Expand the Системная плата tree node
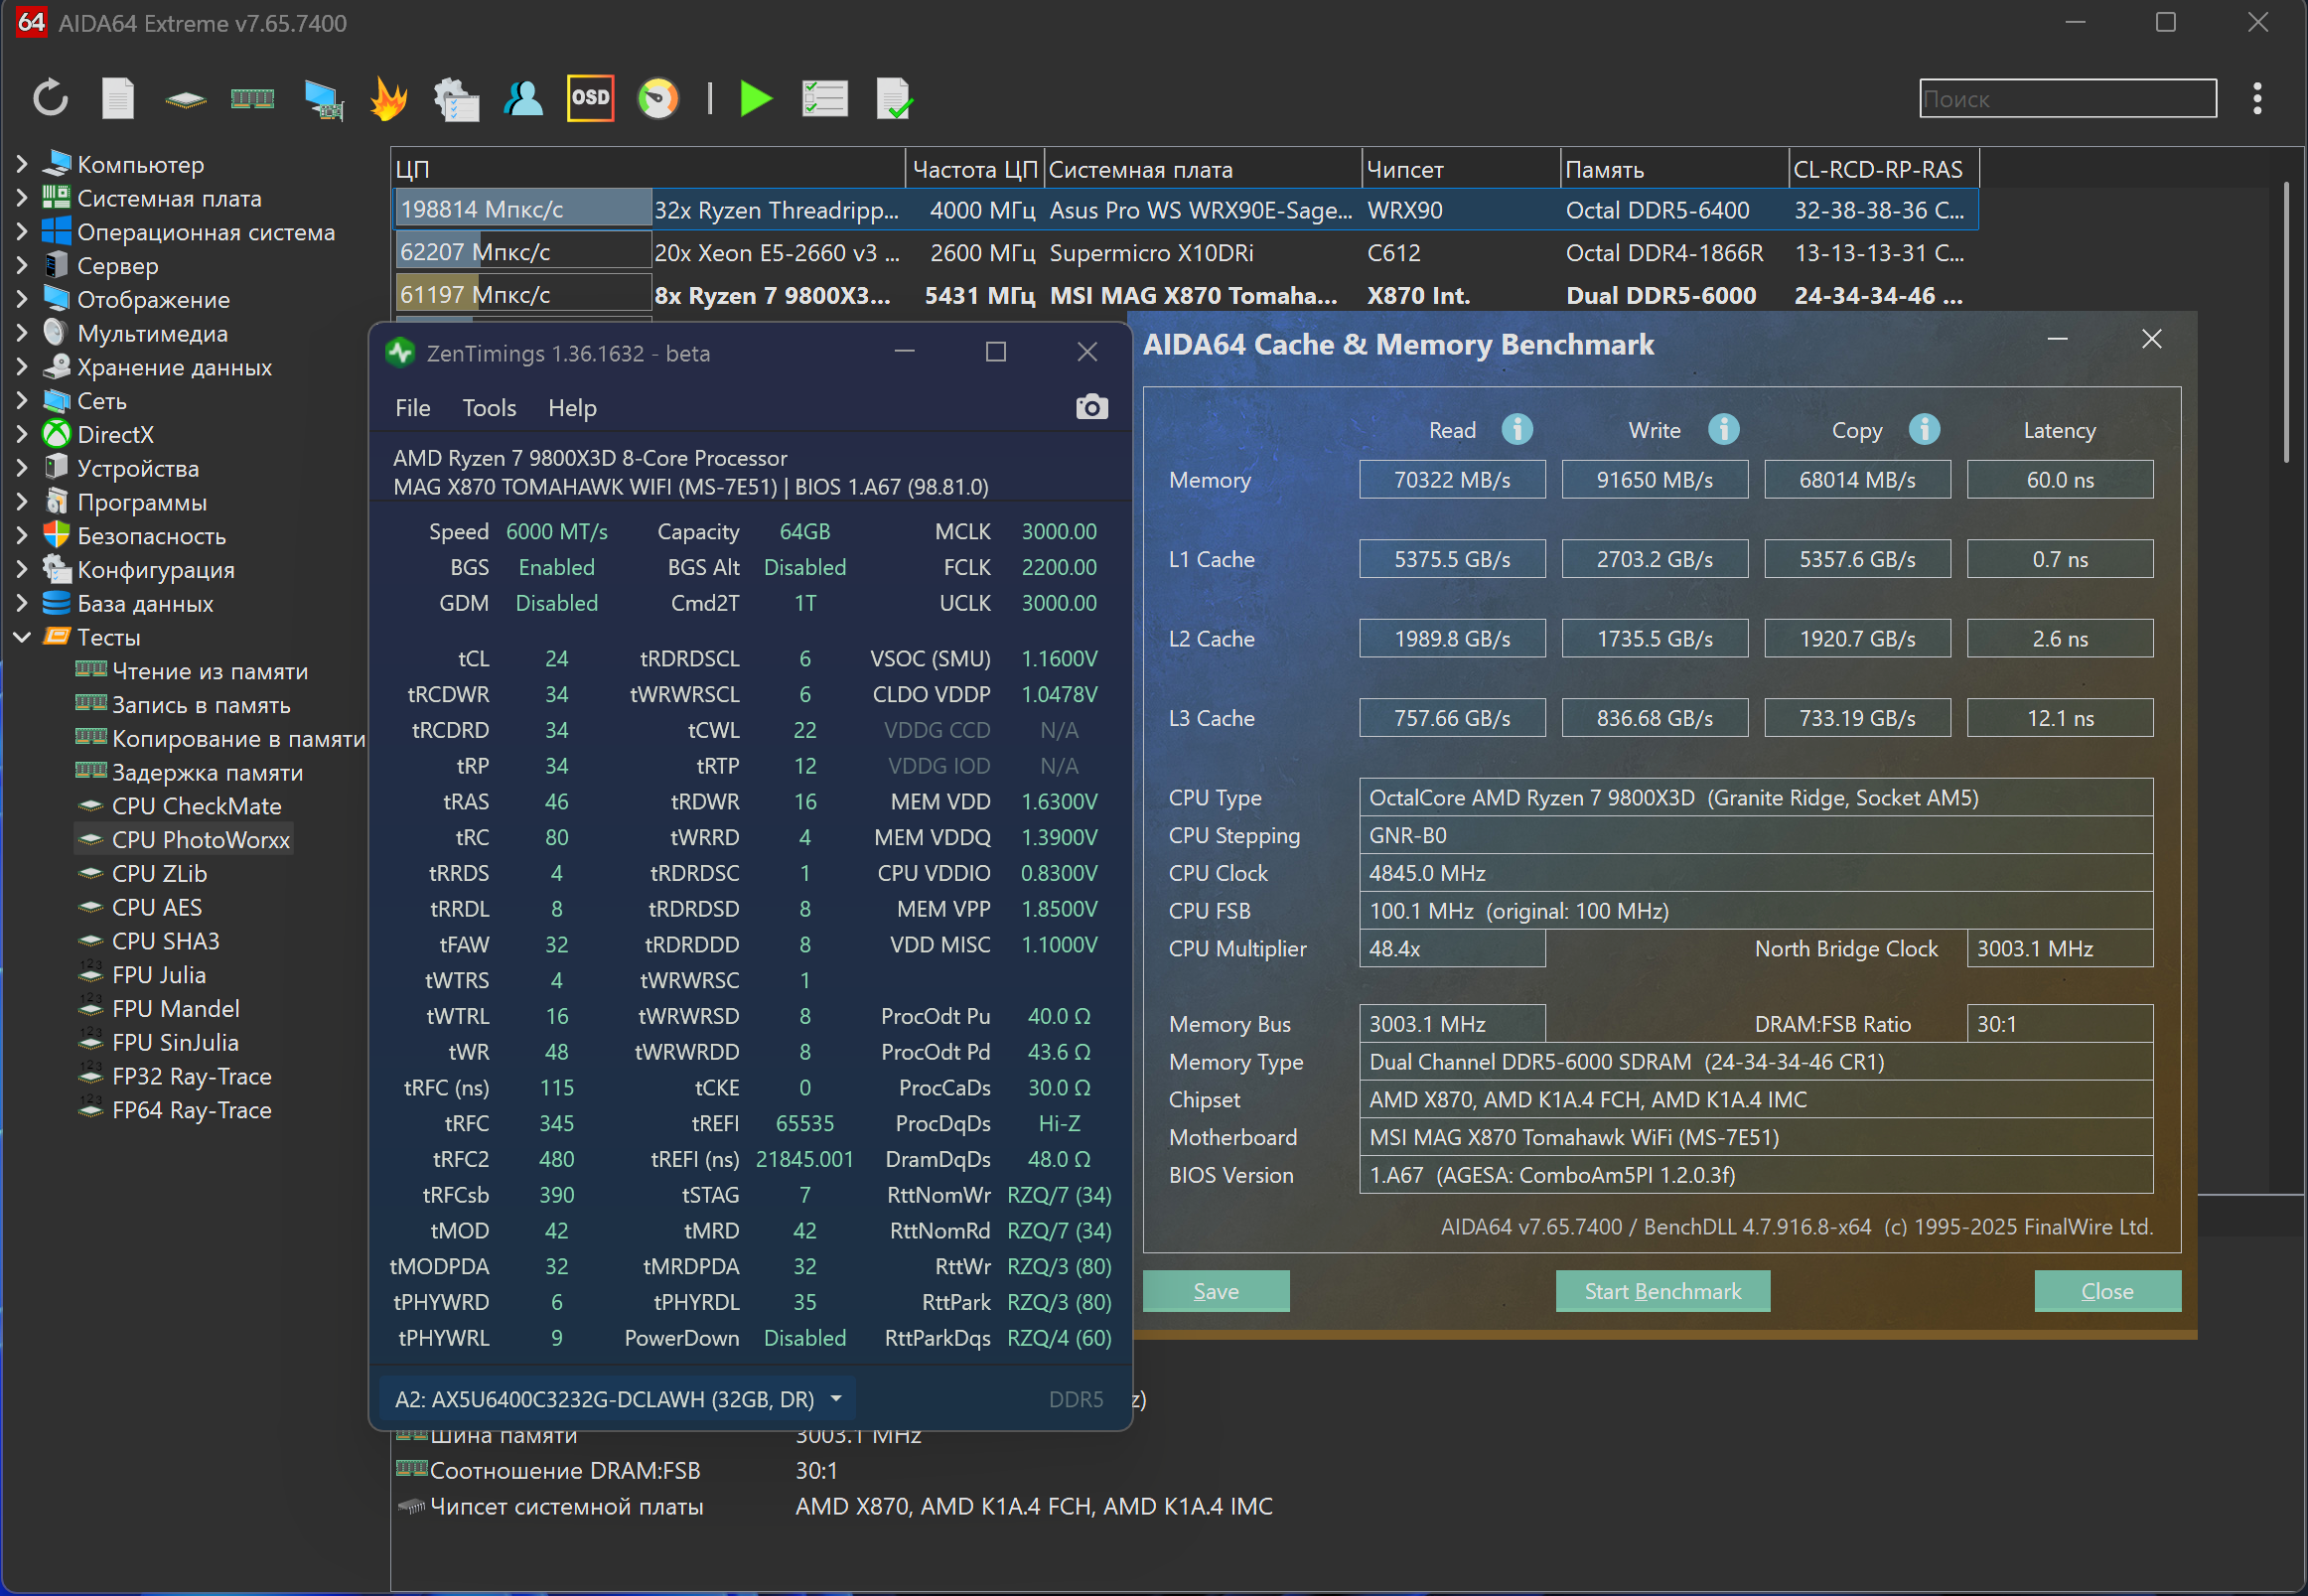2308x1596 pixels. pyautogui.click(x=22, y=198)
